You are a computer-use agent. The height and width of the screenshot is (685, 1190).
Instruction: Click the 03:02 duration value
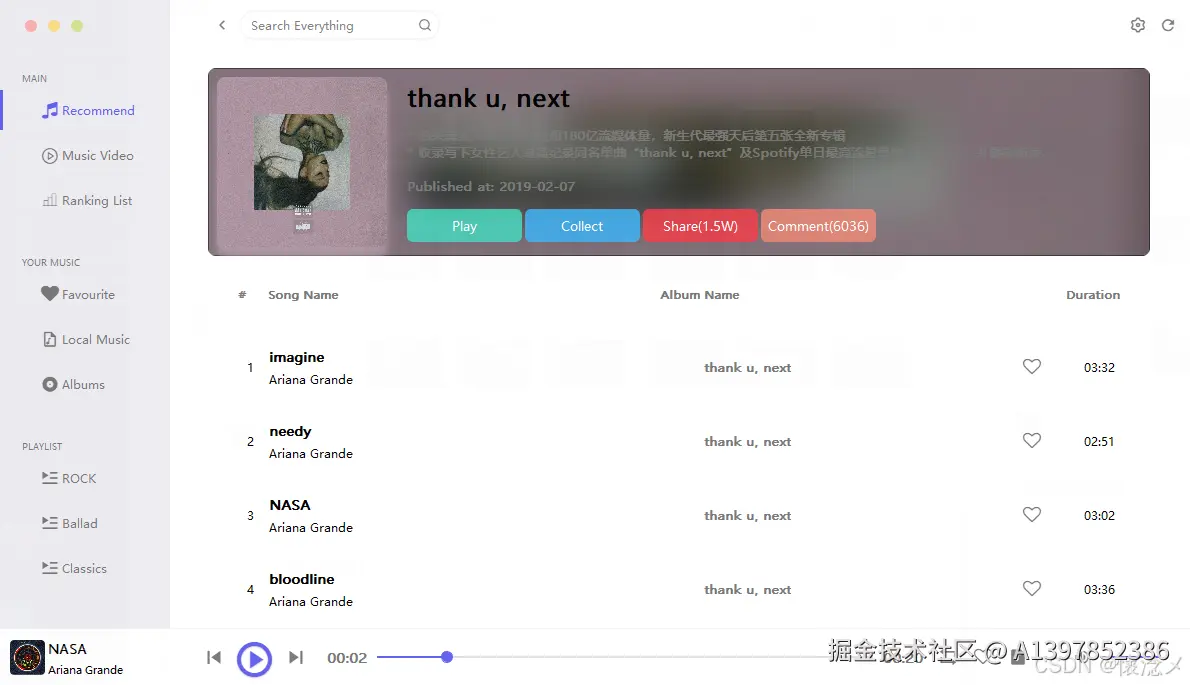(1099, 516)
